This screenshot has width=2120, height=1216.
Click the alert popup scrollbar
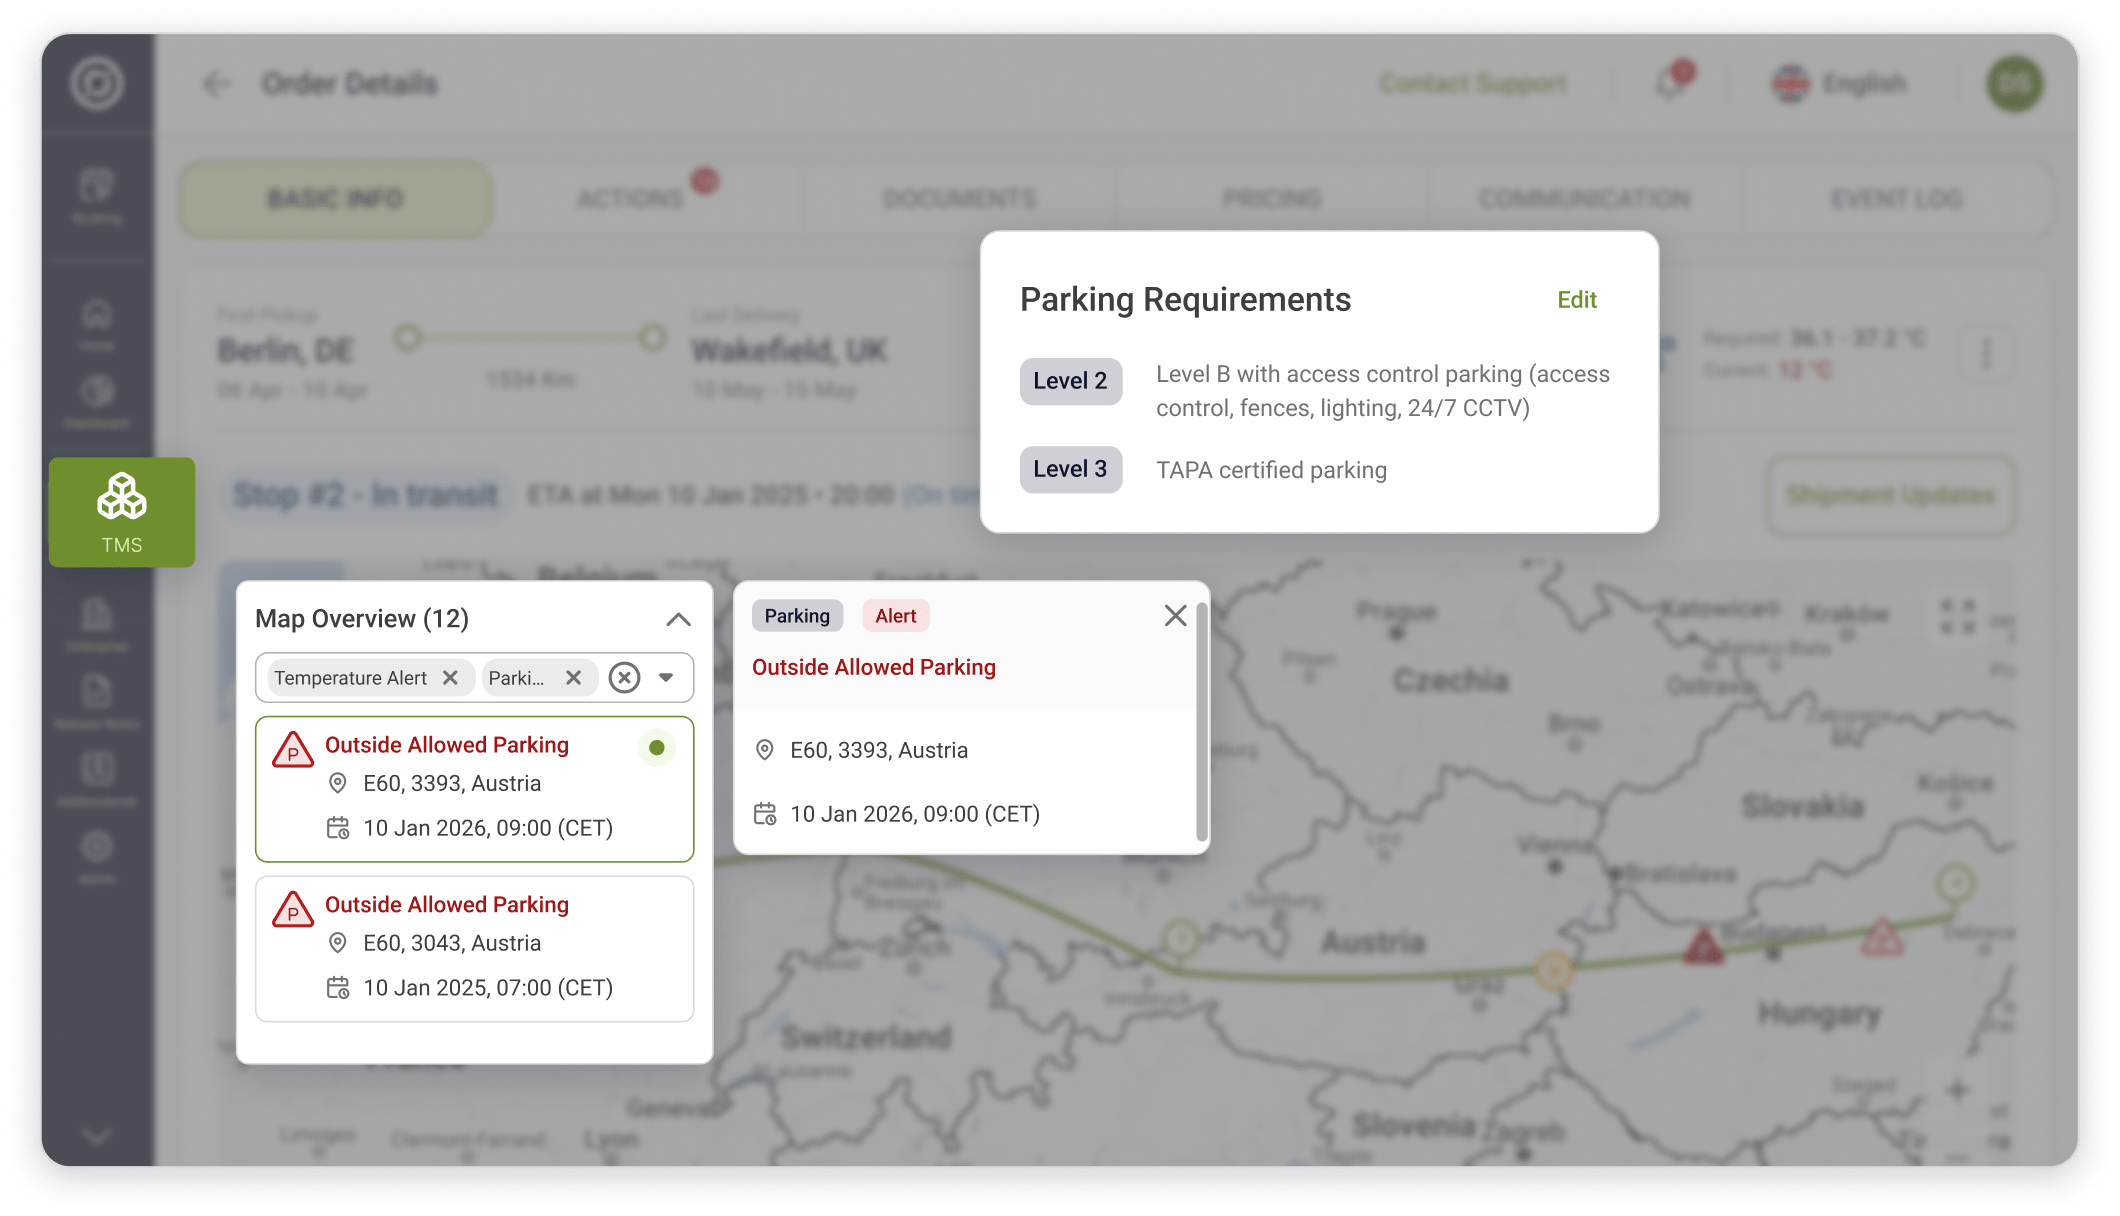pyautogui.click(x=1201, y=722)
